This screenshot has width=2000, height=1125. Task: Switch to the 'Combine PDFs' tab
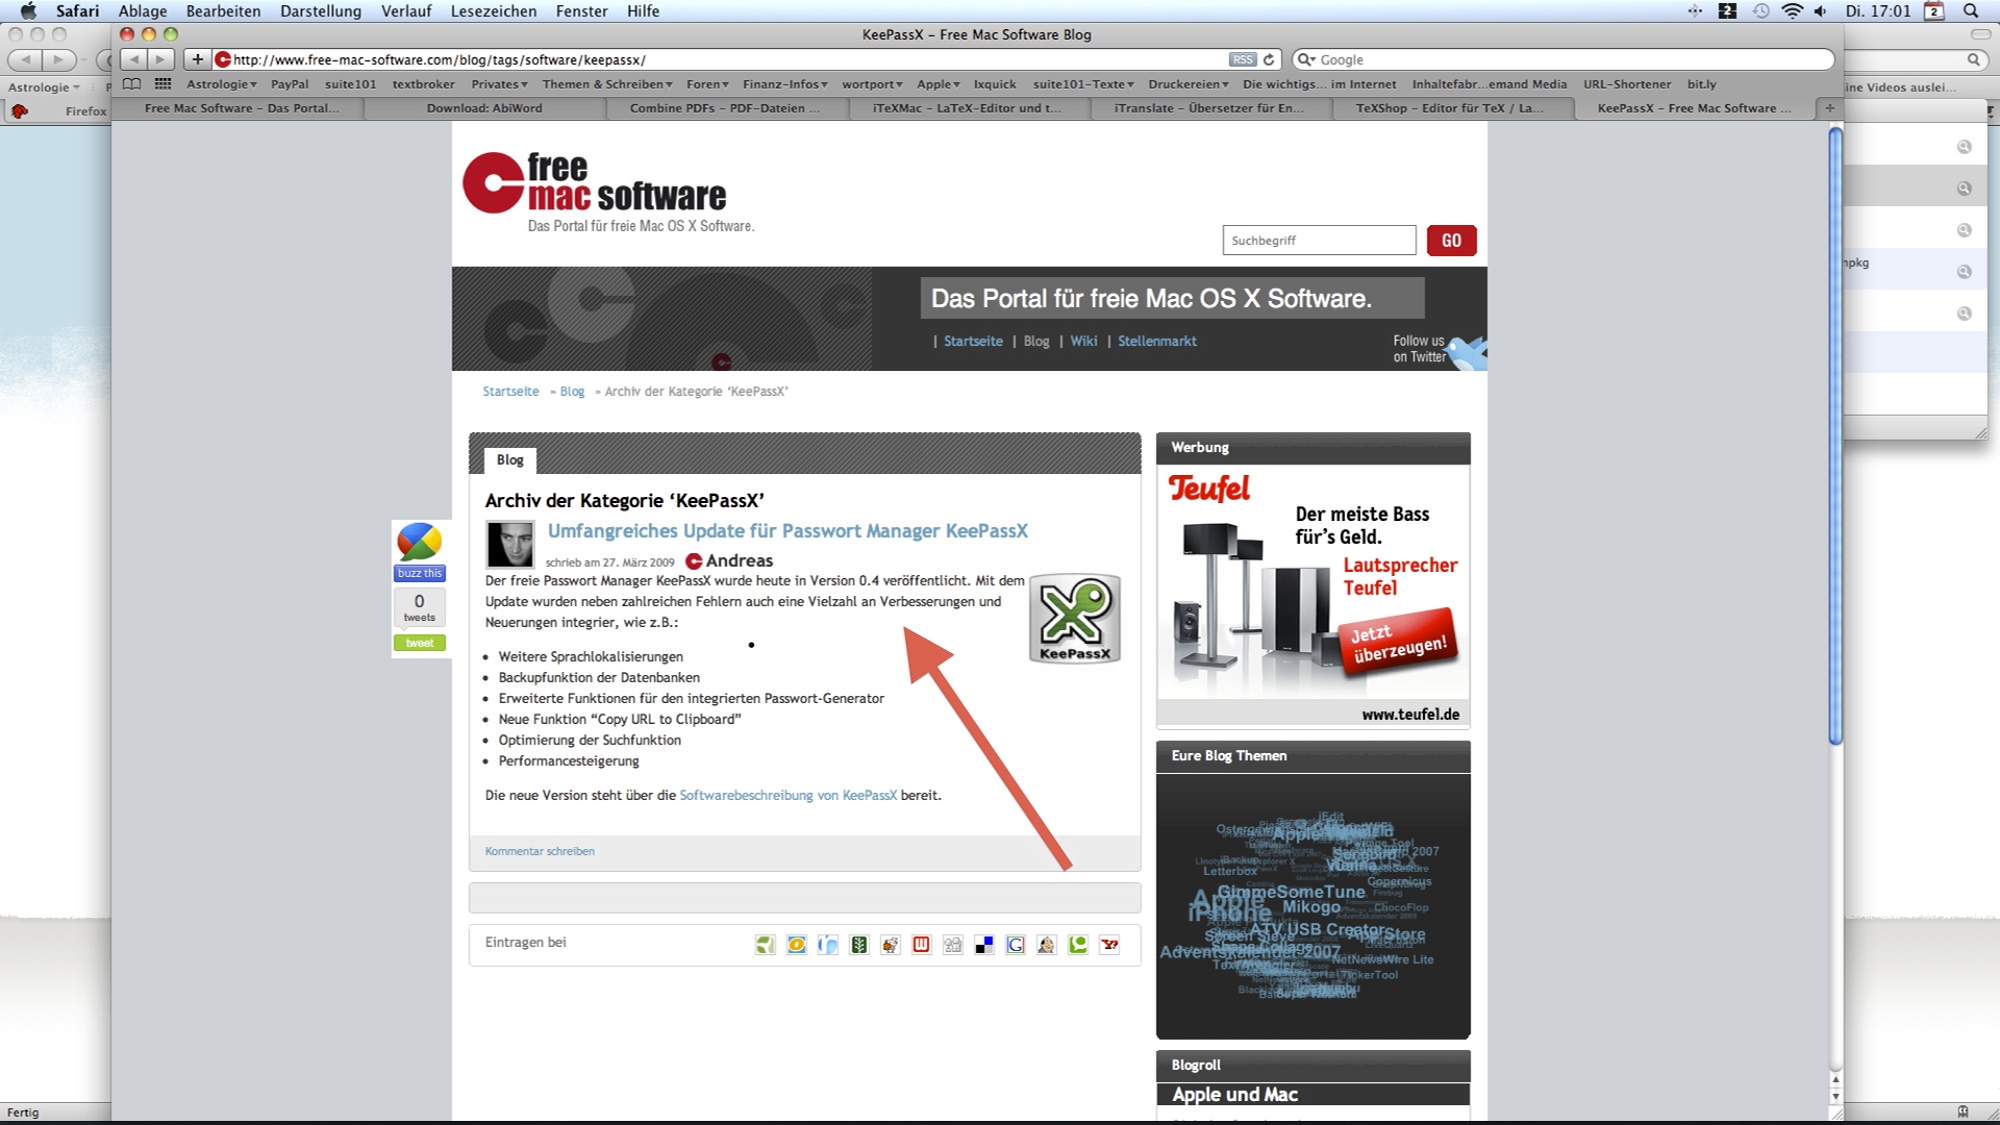click(x=725, y=108)
